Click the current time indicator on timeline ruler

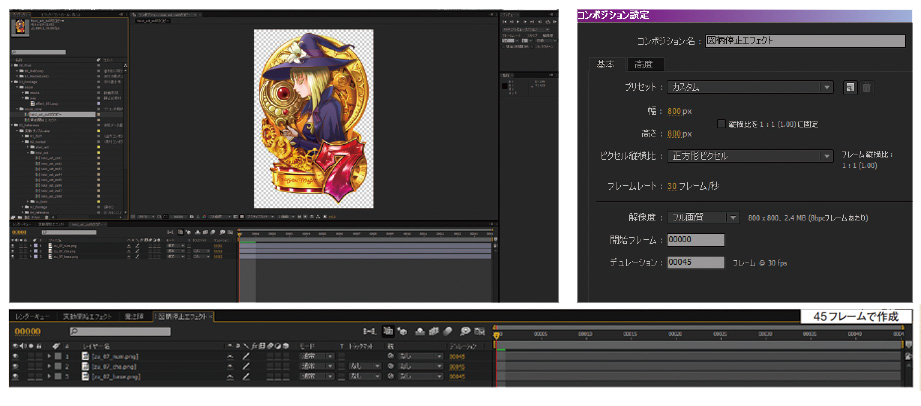pos(496,335)
